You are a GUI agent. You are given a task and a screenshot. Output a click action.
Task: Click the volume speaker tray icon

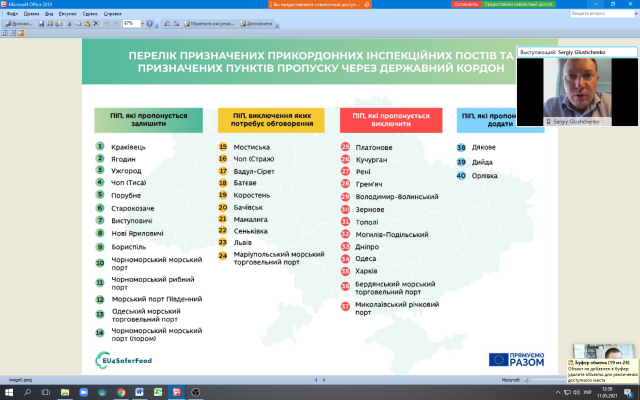pyautogui.click(x=577, y=393)
